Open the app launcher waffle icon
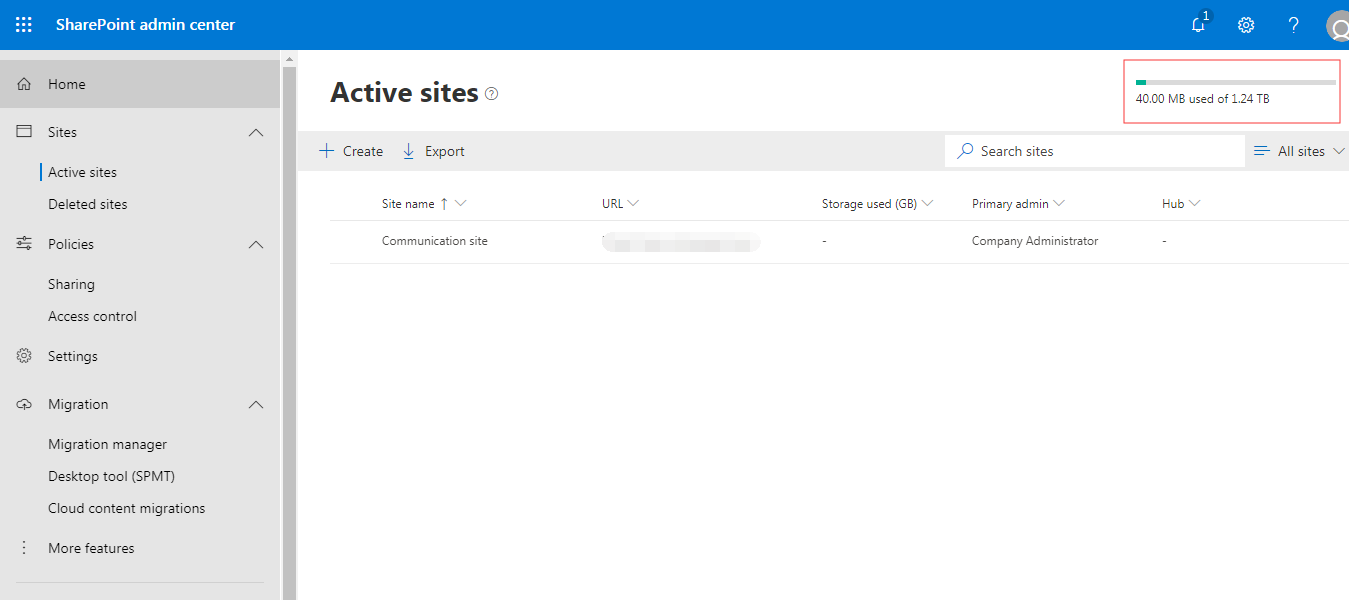Viewport: 1349px width, 600px height. point(24,25)
